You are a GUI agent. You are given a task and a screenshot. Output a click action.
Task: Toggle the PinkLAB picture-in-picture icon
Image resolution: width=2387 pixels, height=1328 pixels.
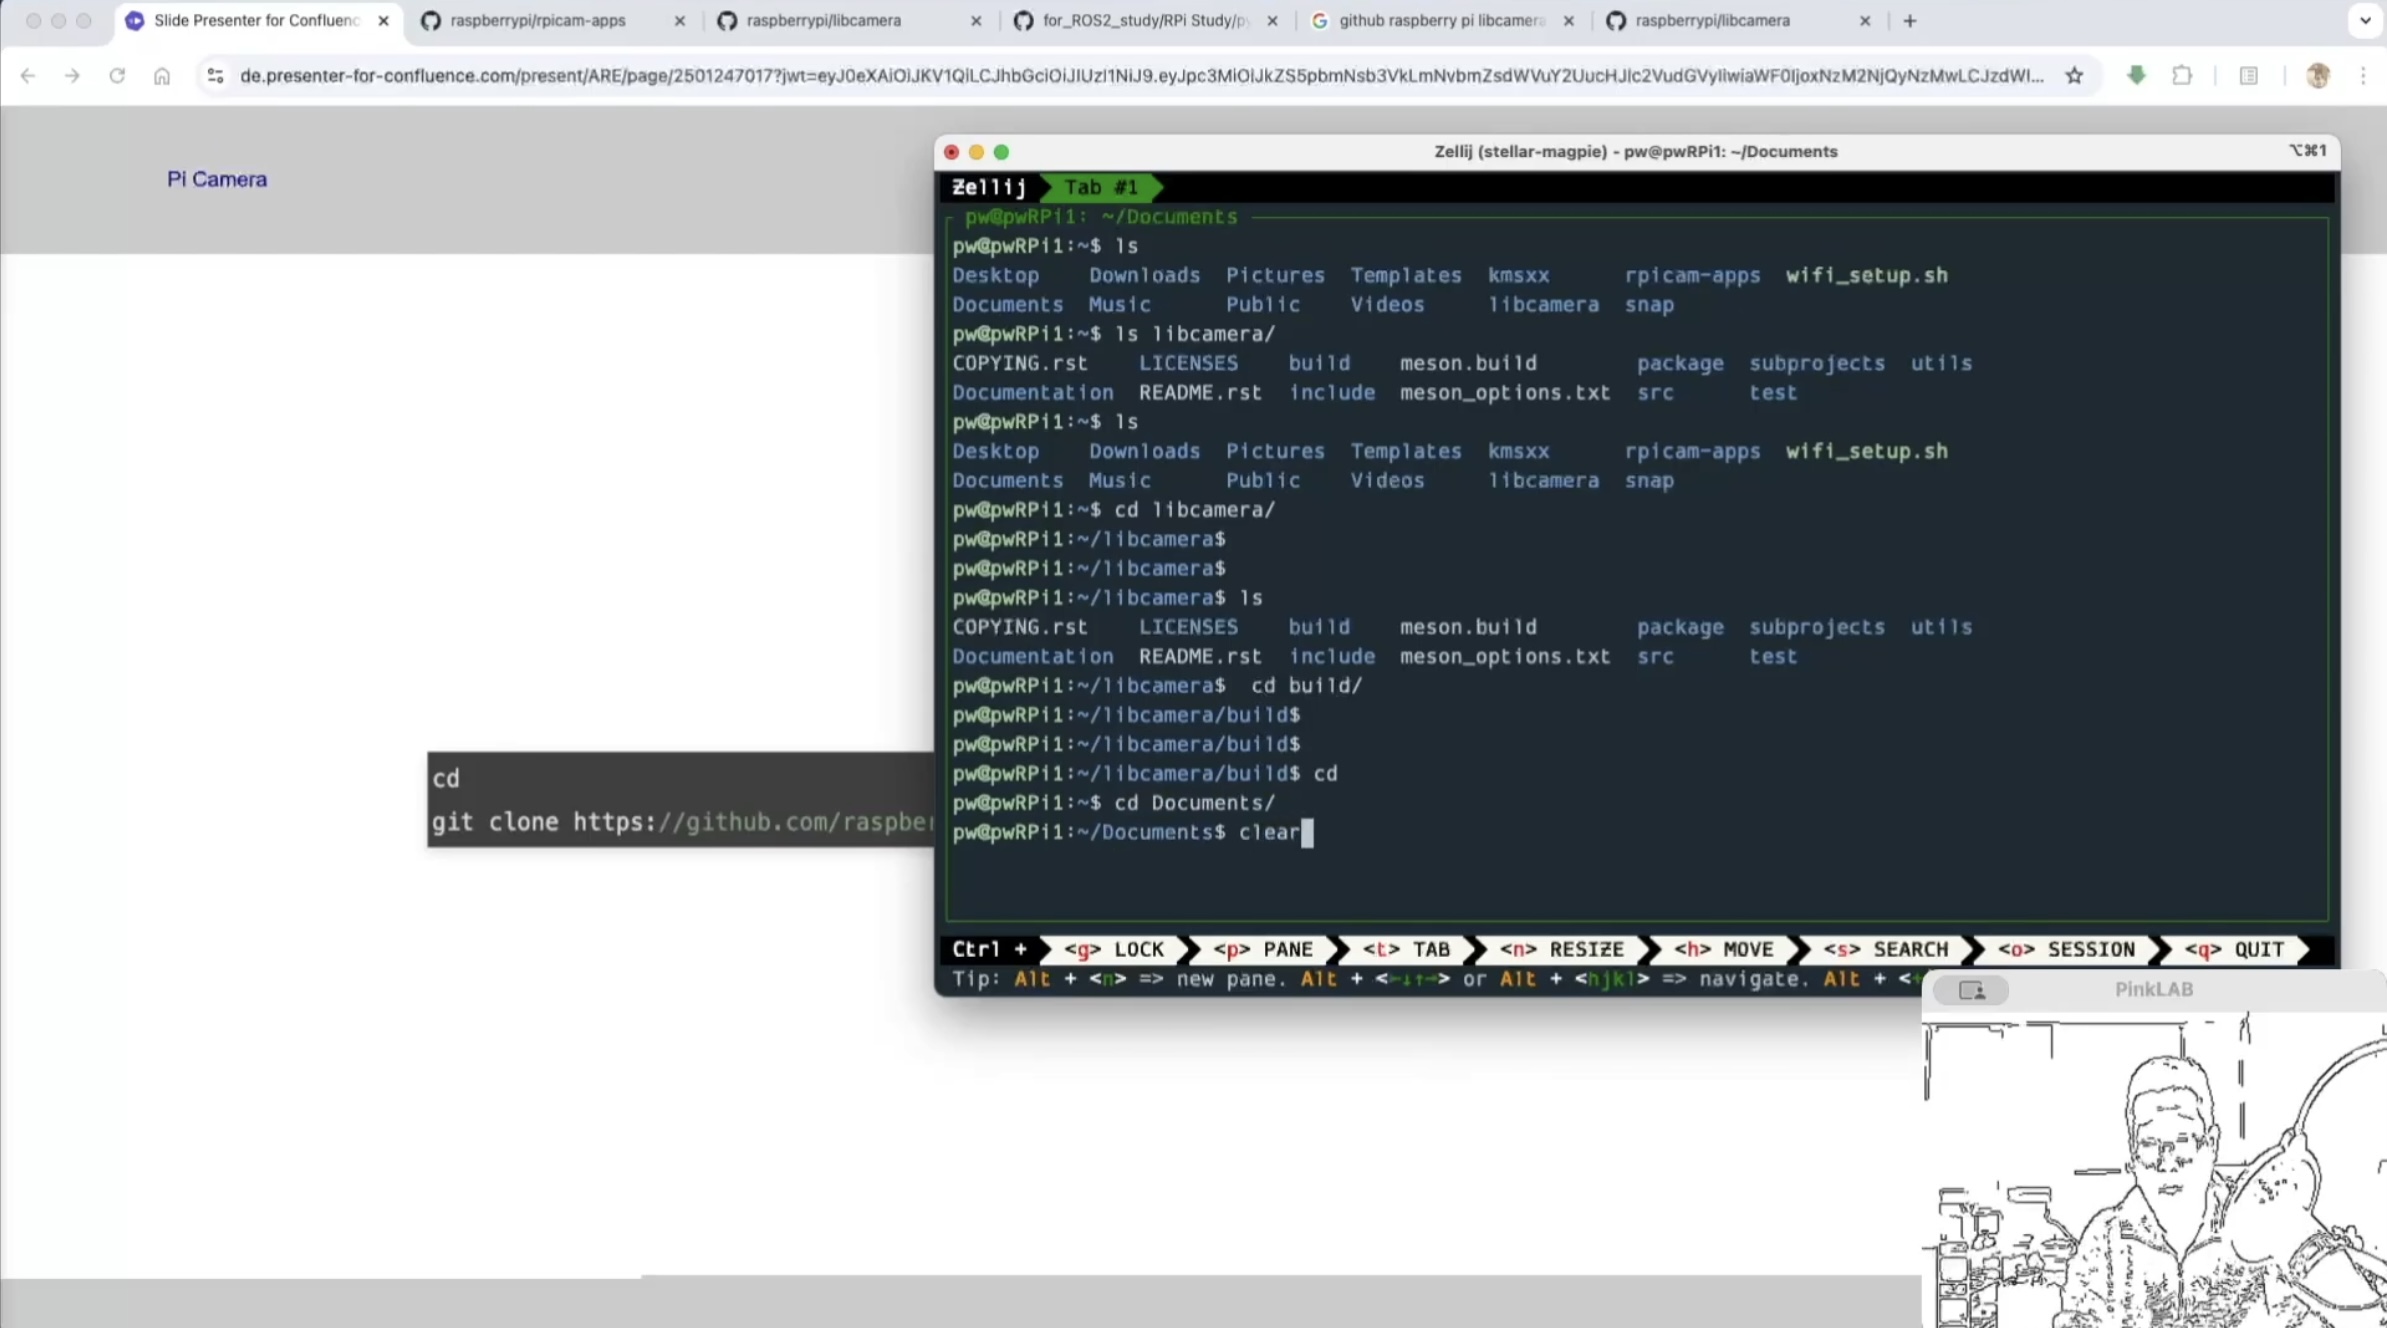click(x=1971, y=990)
